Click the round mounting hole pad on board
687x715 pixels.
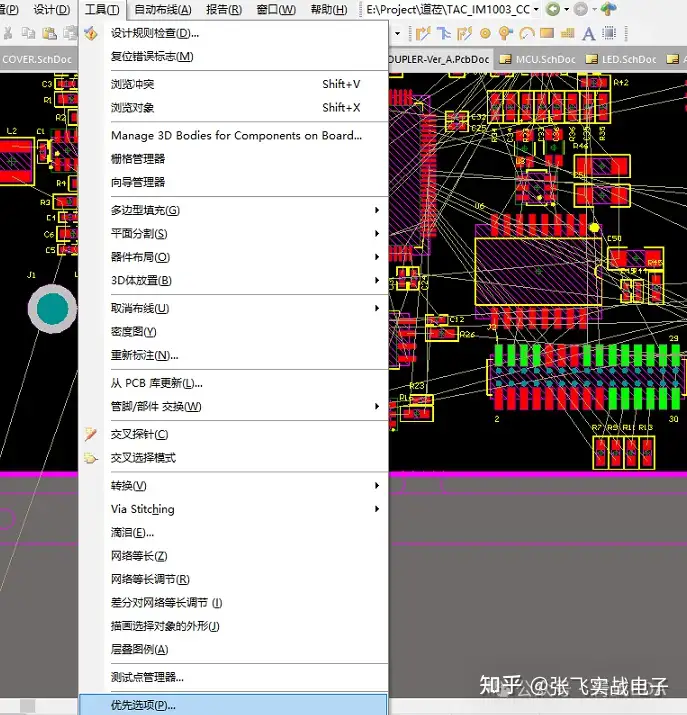tap(50, 309)
